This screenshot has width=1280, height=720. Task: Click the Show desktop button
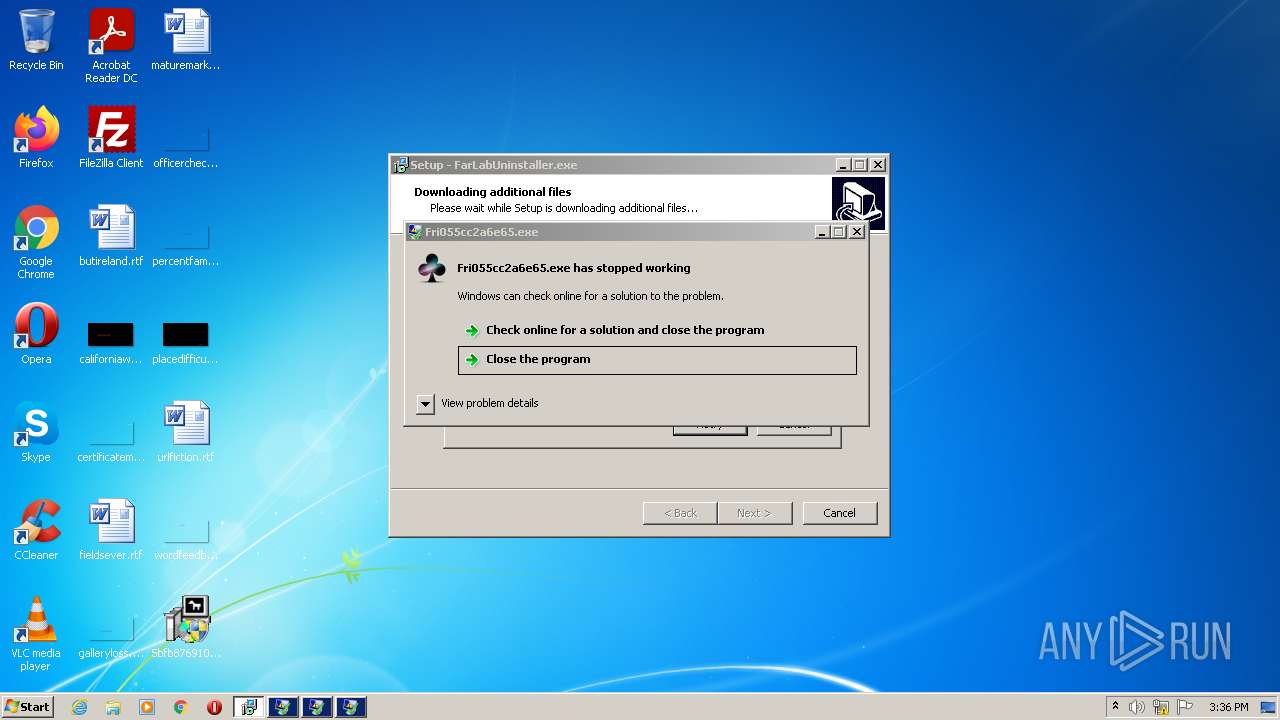tap(1269, 707)
